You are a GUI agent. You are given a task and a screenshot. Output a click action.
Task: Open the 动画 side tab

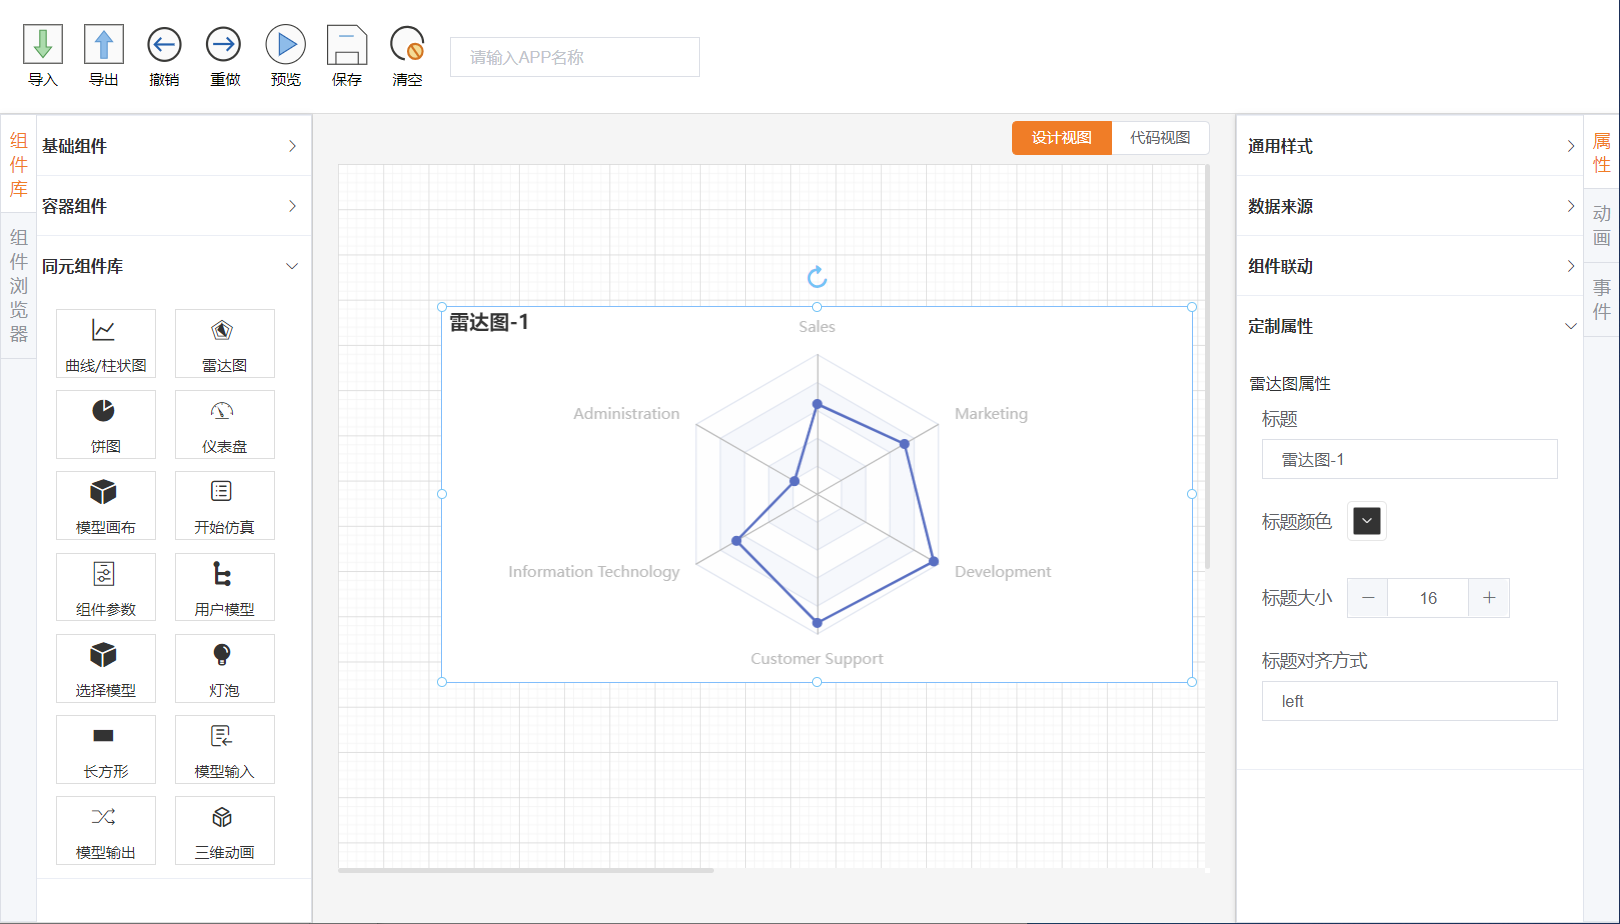click(x=1602, y=226)
